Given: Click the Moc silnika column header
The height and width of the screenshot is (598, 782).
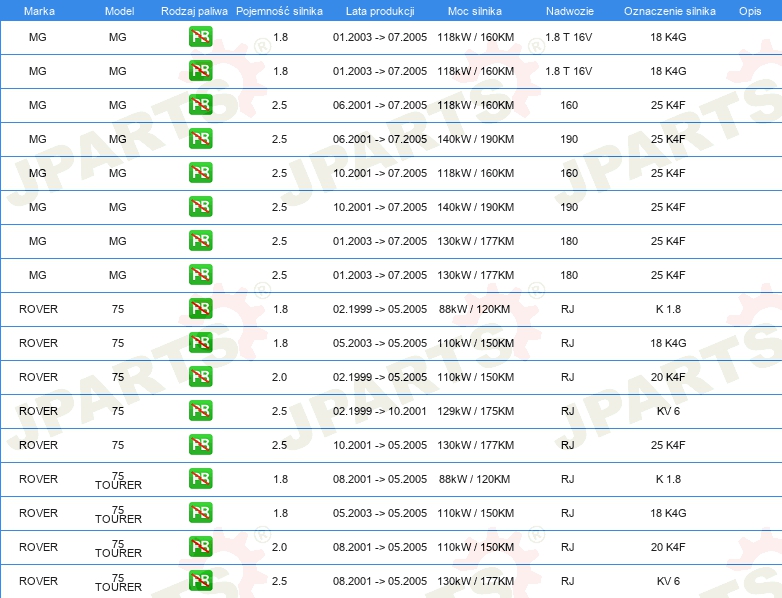Looking at the screenshot, I should (475, 11).
